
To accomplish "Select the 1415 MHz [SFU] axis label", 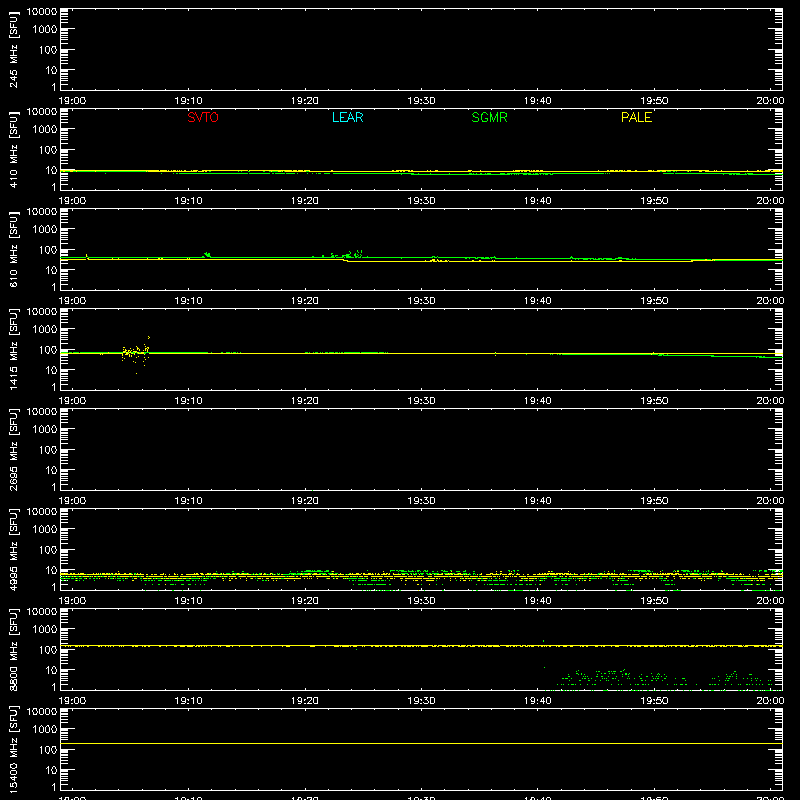I will pyautogui.click(x=13, y=349).
